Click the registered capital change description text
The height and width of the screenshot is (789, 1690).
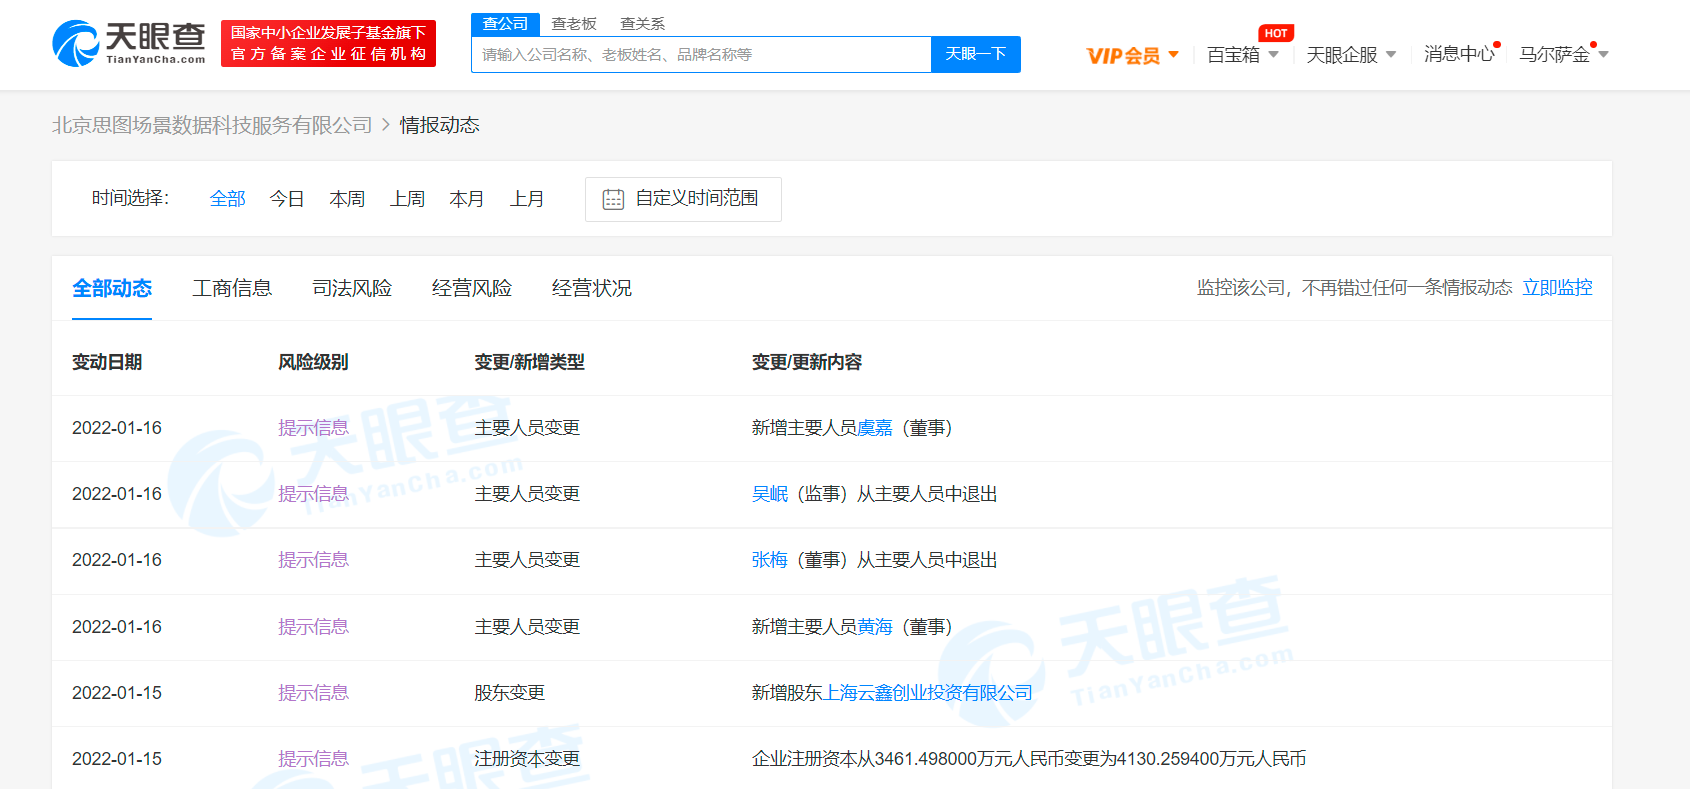[1029, 759]
